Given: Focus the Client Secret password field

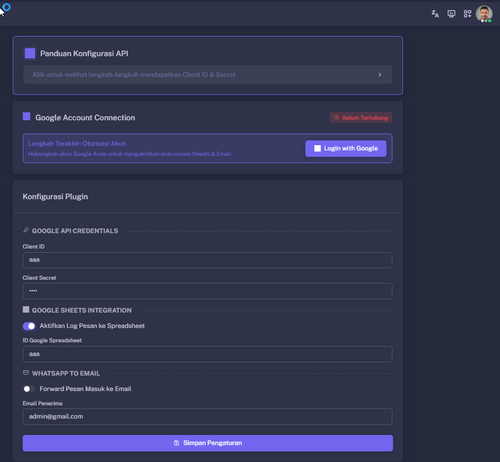Looking at the screenshot, I should [x=207, y=291].
